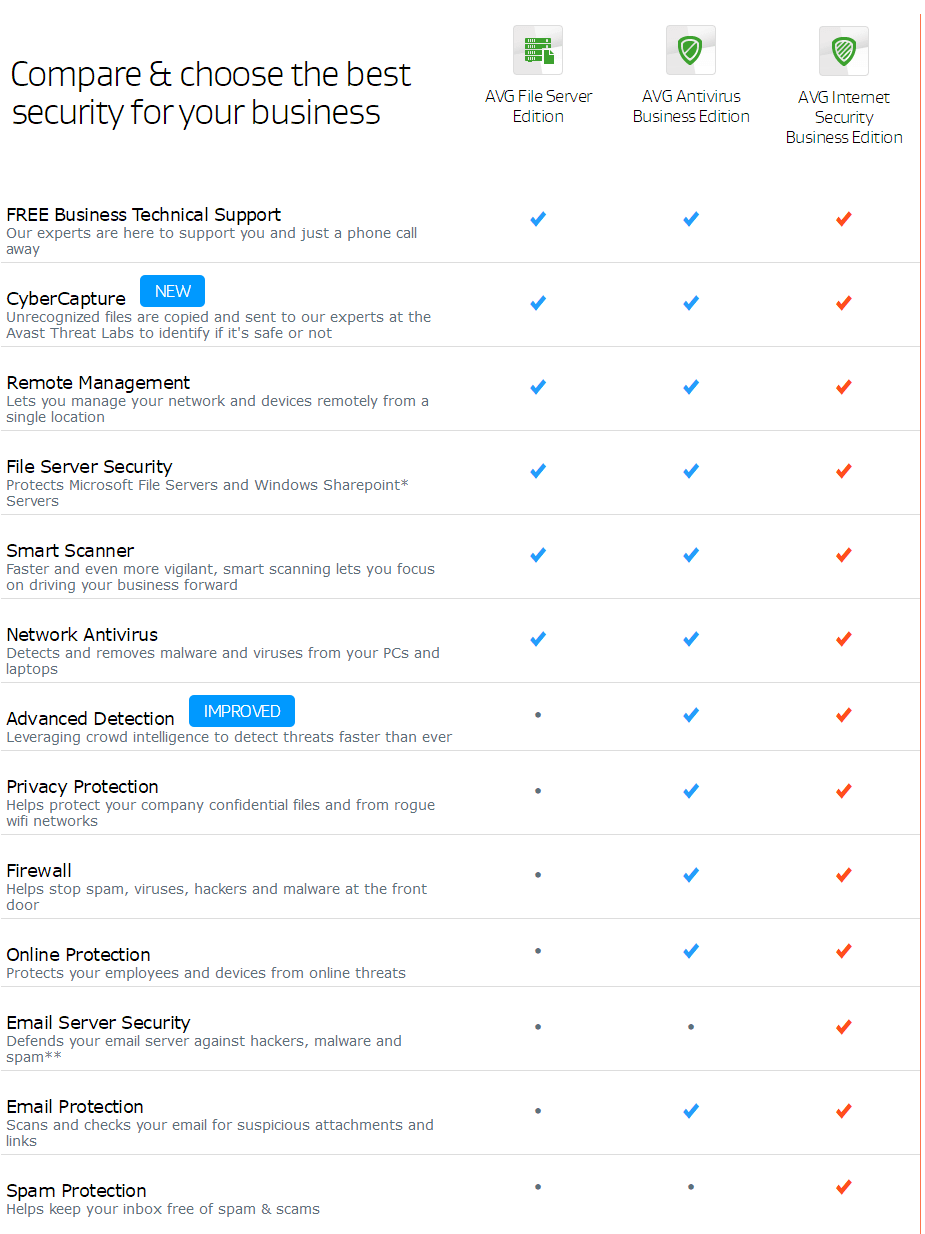Click the File Server dot for Advanced Detection
The width and height of the screenshot is (925, 1234).
(538, 714)
